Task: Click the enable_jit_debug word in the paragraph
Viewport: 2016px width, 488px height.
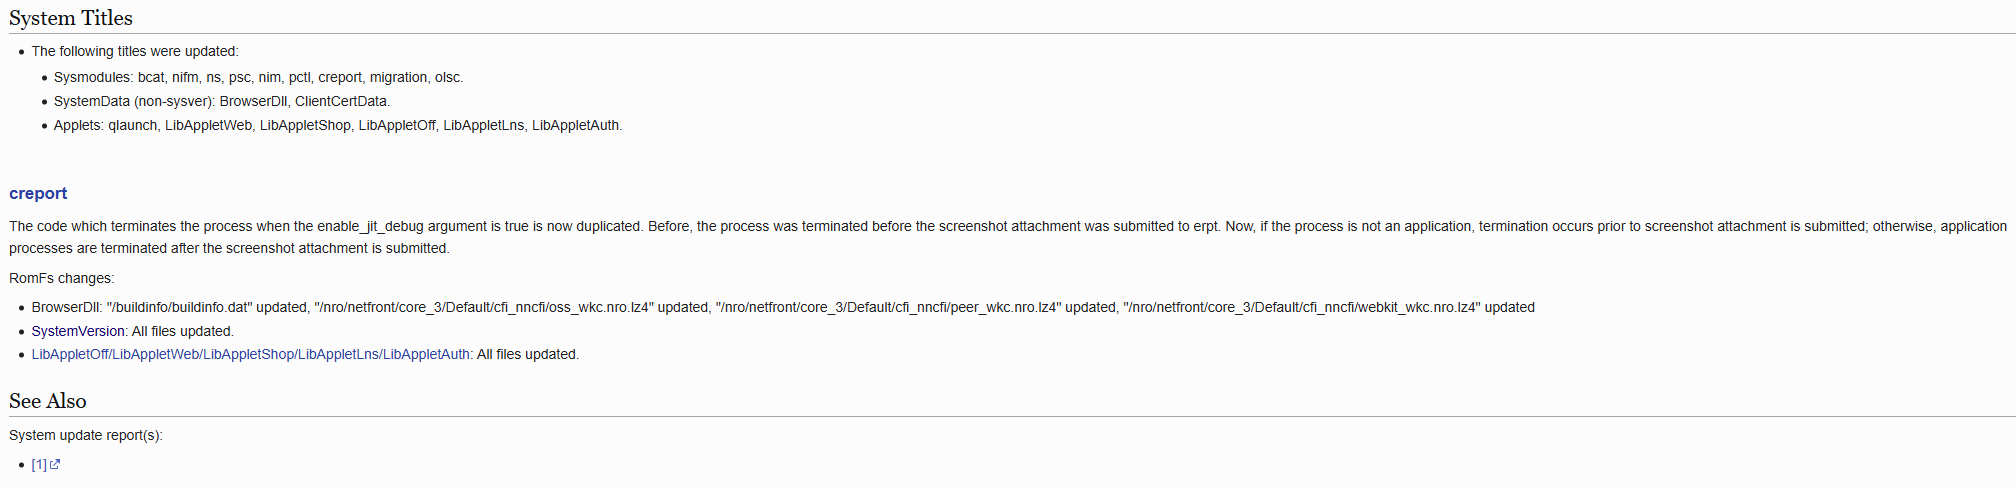Action: 370,226
